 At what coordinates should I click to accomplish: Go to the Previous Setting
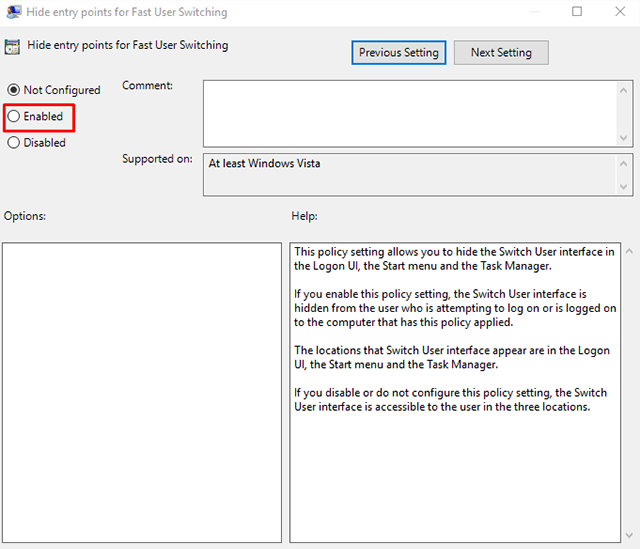click(399, 52)
